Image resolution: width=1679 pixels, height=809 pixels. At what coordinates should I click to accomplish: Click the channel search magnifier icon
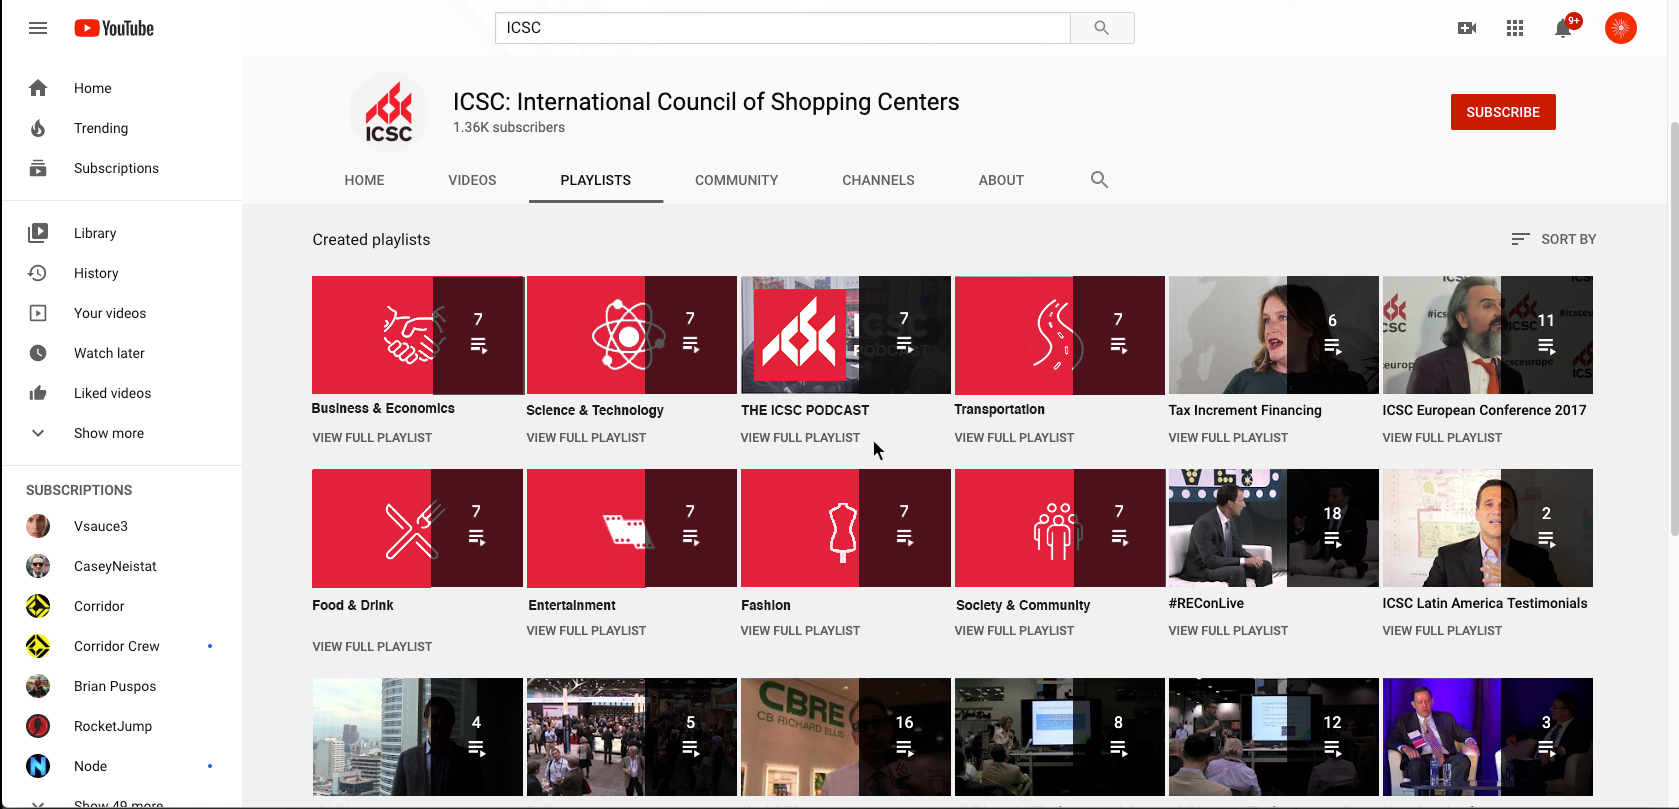[x=1099, y=180]
